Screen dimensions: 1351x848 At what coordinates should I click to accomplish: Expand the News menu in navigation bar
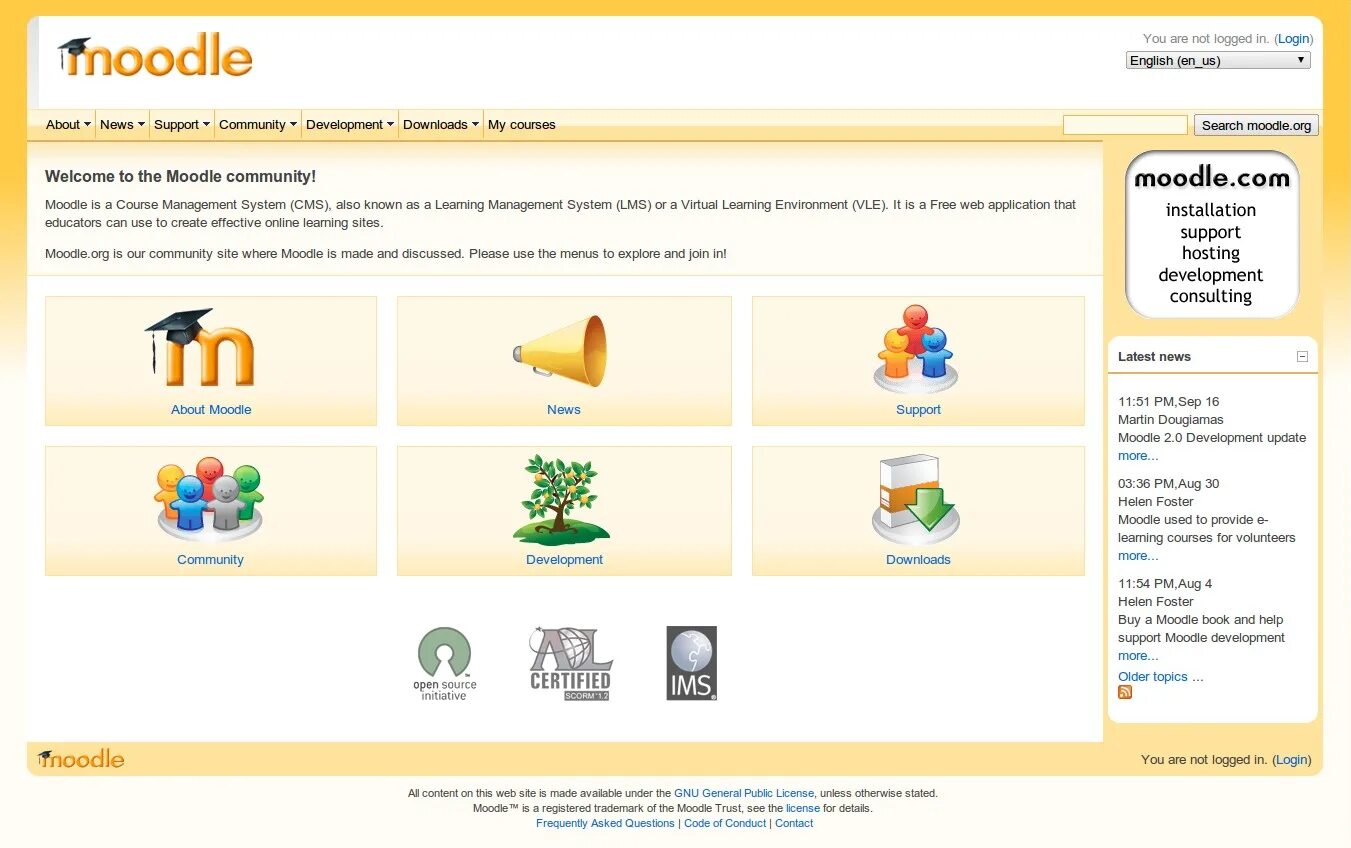pos(122,124)
